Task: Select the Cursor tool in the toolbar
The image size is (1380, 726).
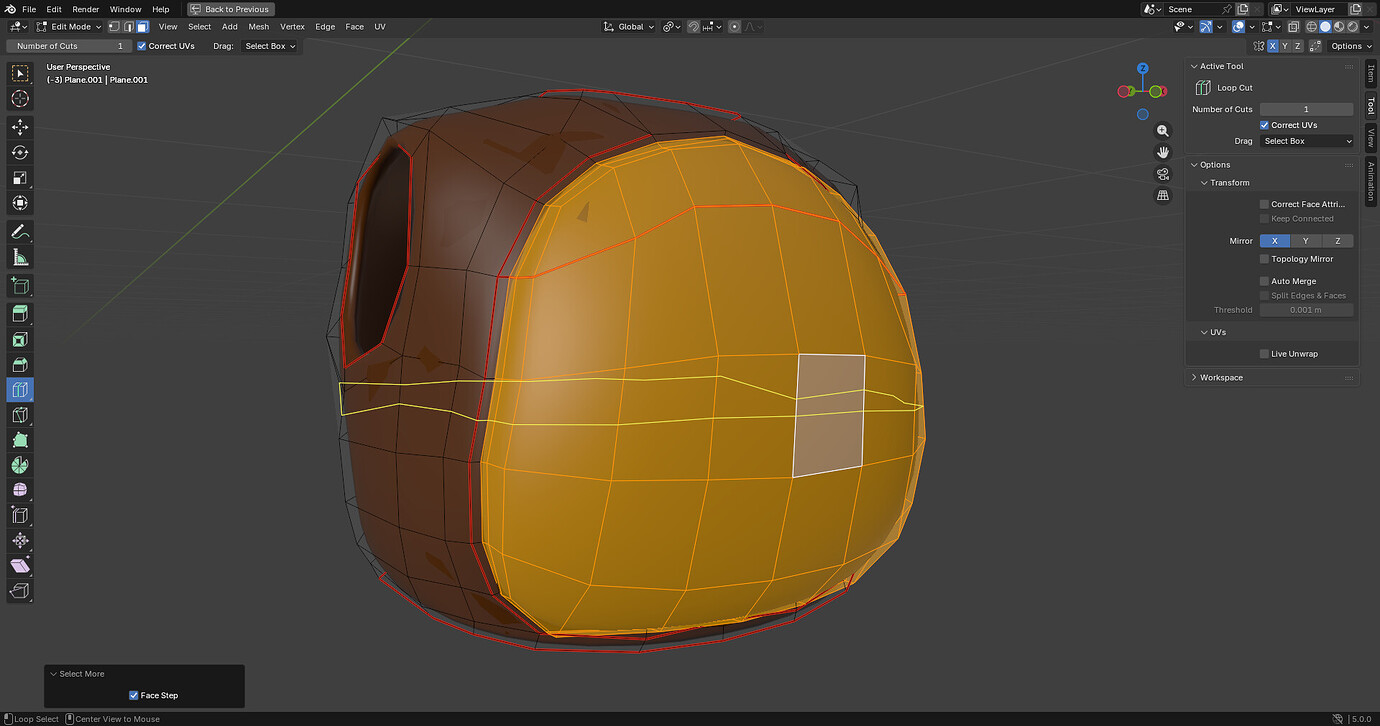Action: (20, 98)
